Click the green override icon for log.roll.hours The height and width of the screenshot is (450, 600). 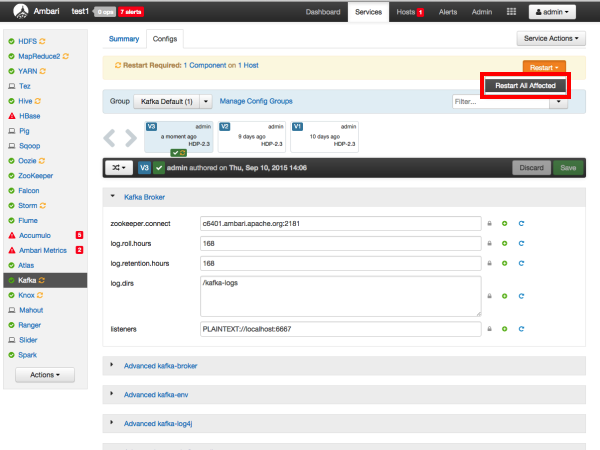[504, 243]
